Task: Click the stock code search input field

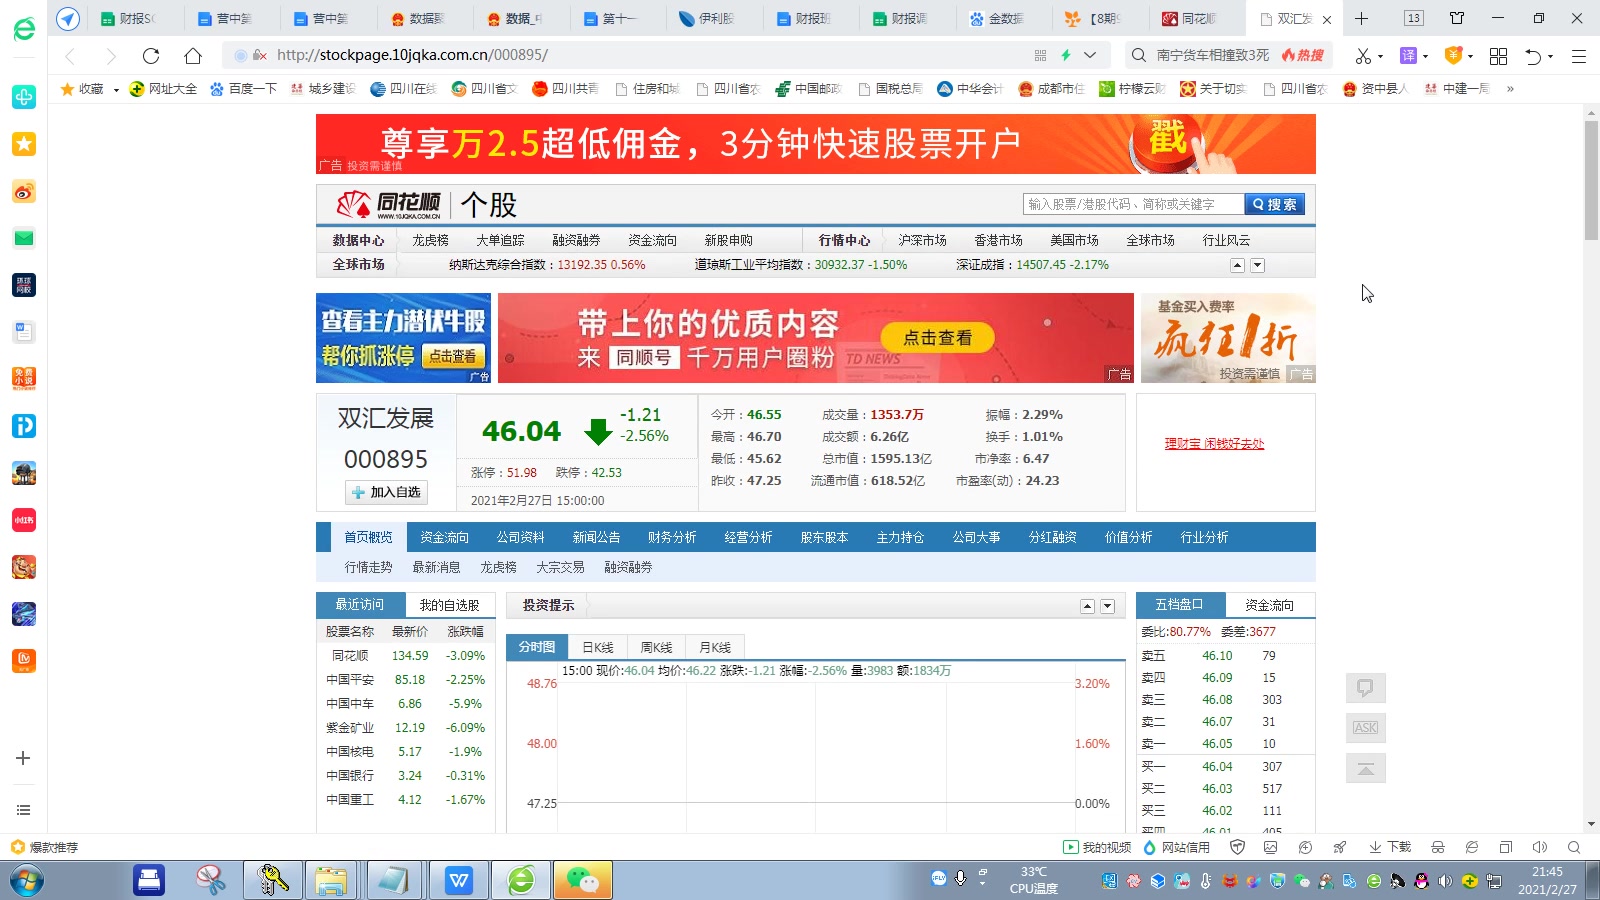Action: click(1134, 204)
